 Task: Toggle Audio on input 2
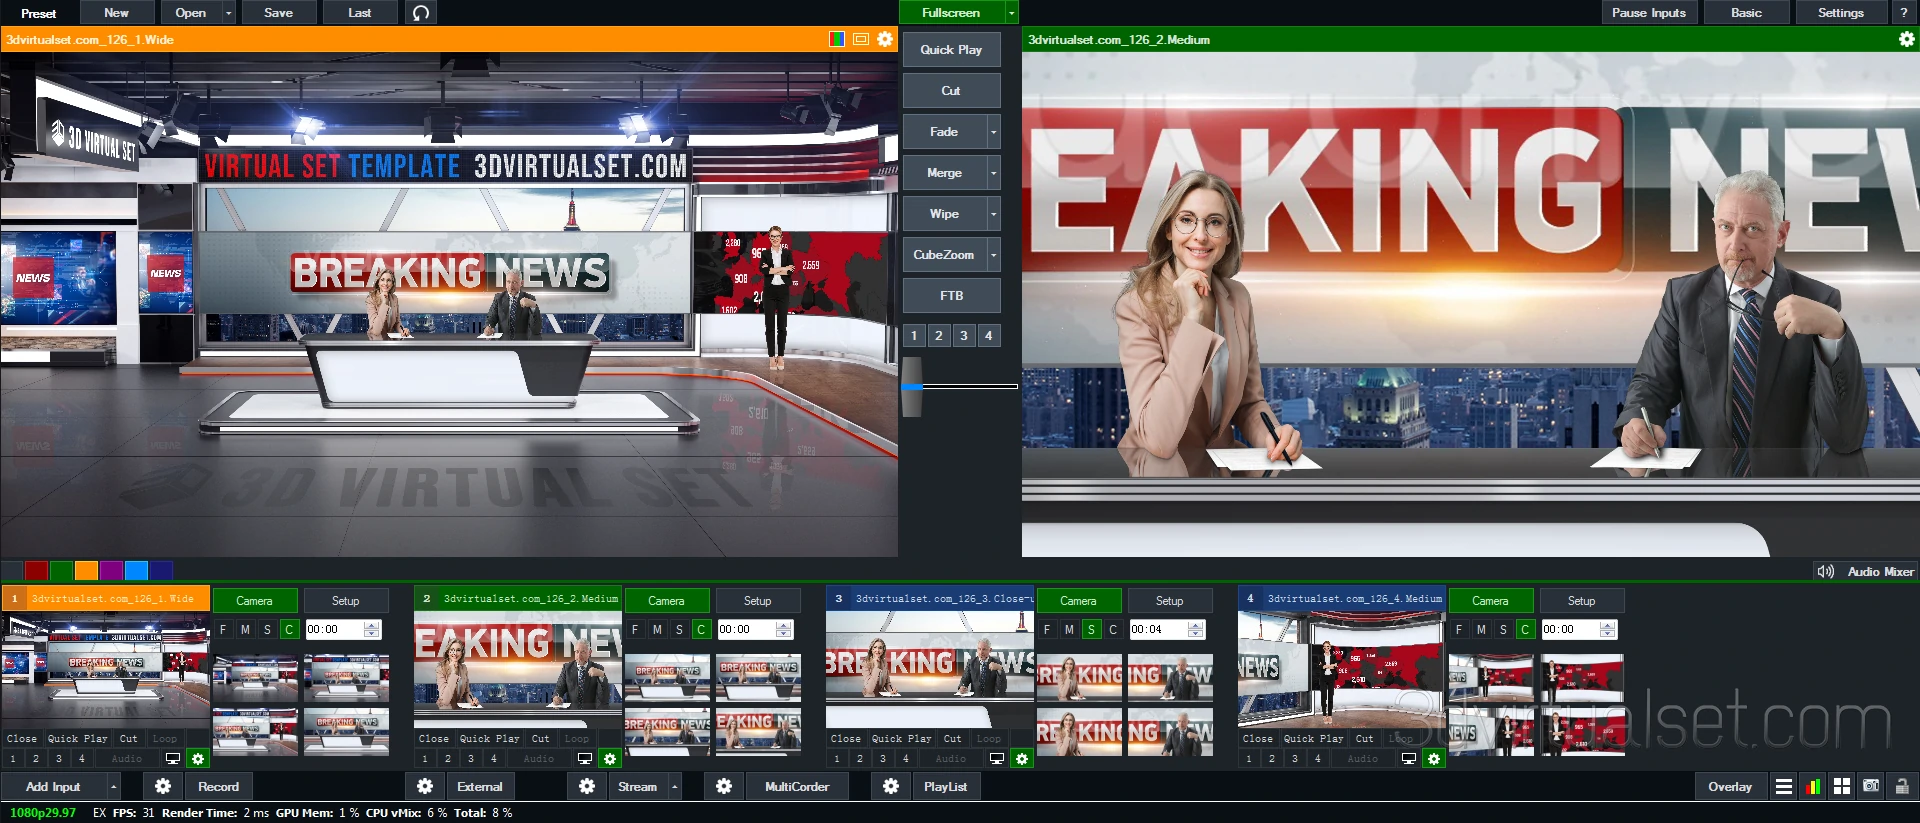tap(539, 759)
